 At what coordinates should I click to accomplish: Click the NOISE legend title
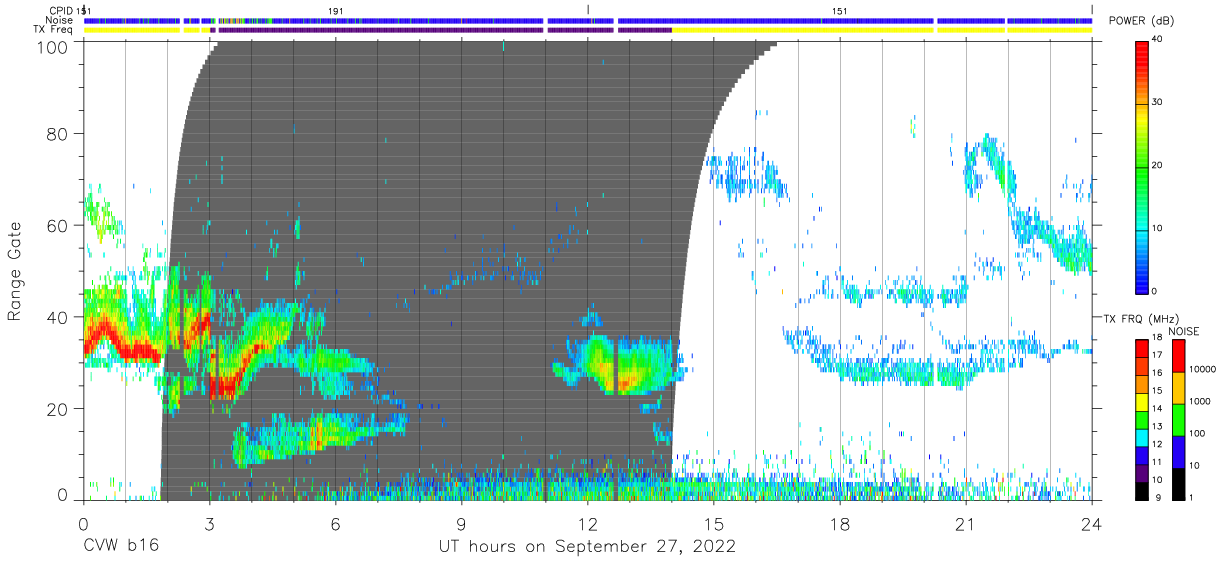(x=1184, y=331)
